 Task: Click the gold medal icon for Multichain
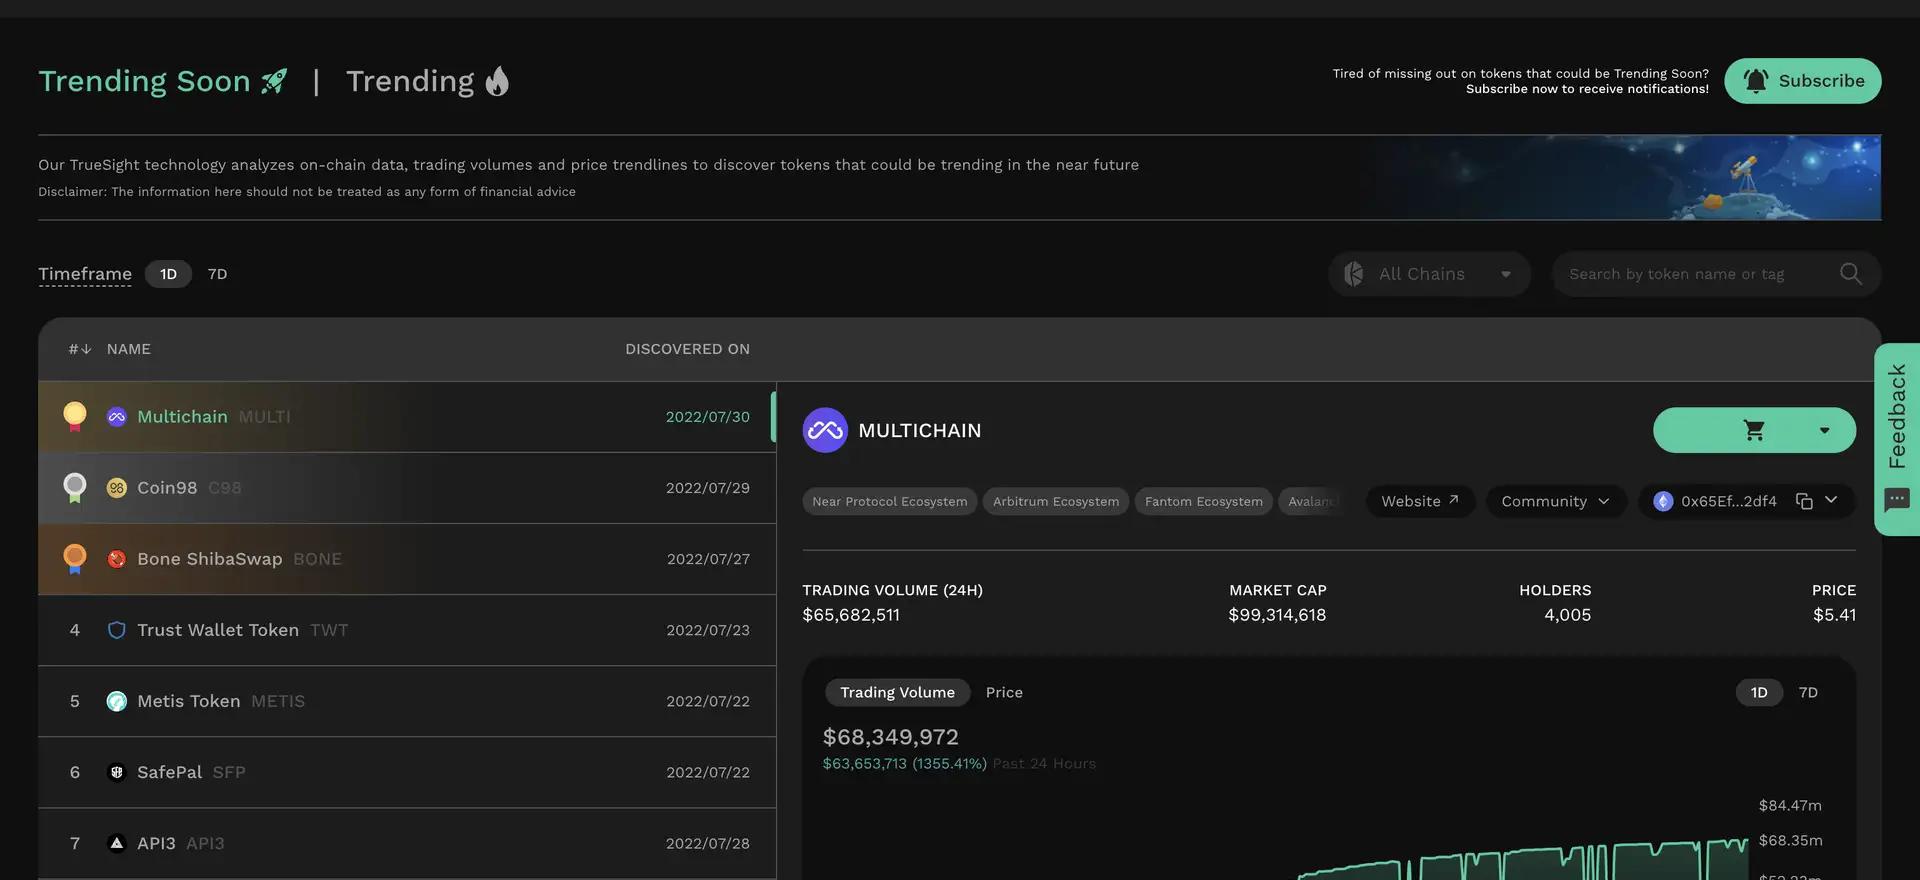point(75,416)
